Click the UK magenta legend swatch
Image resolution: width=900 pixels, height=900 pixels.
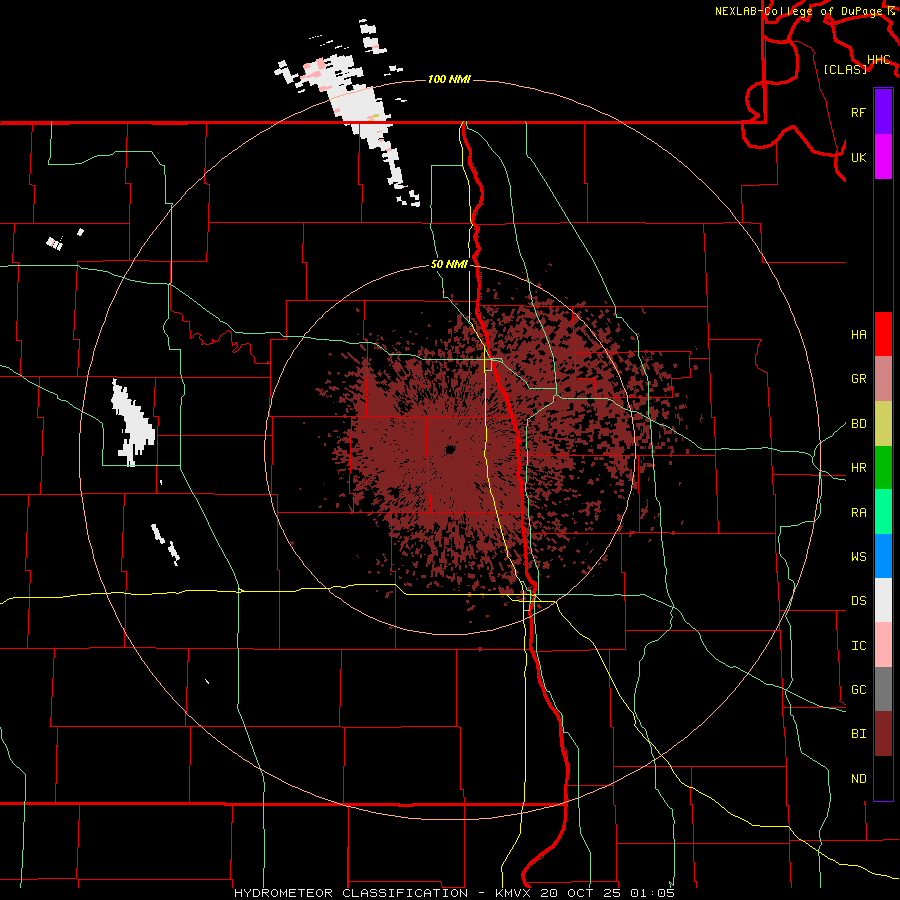tap(883, 157)
